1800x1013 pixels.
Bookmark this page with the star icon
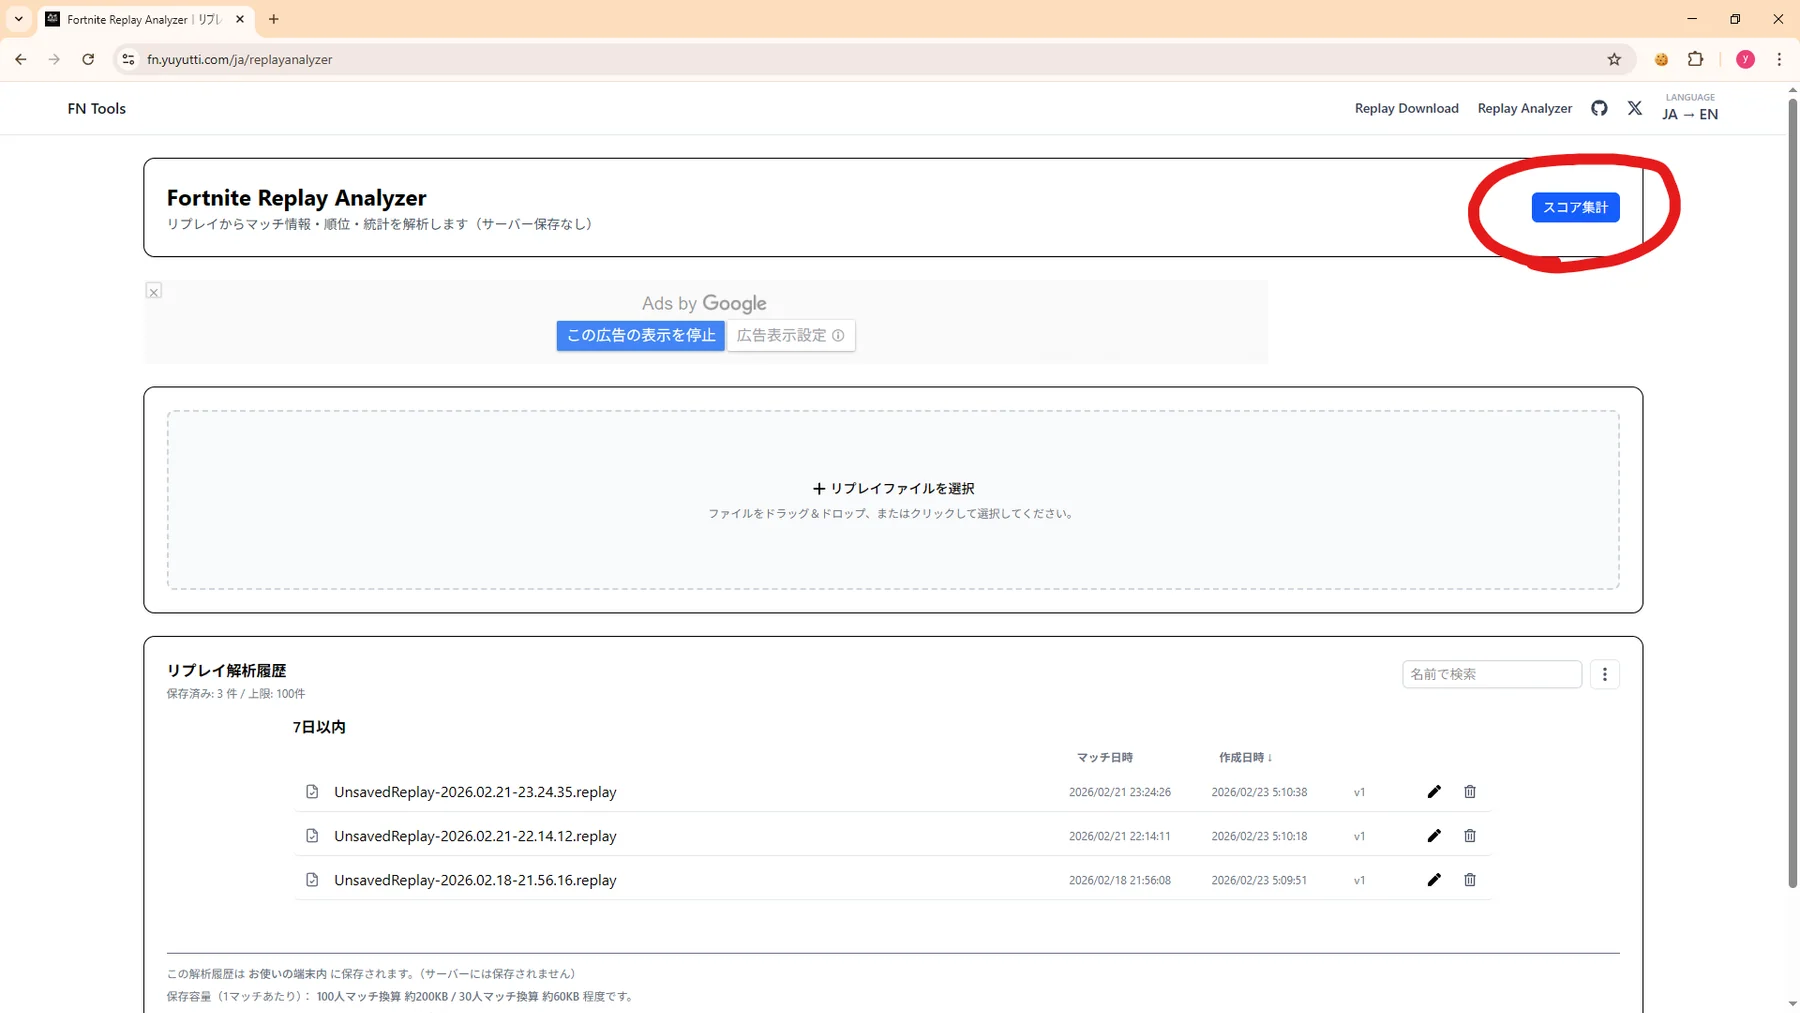pyautogui.click(x=1614, y=59)
